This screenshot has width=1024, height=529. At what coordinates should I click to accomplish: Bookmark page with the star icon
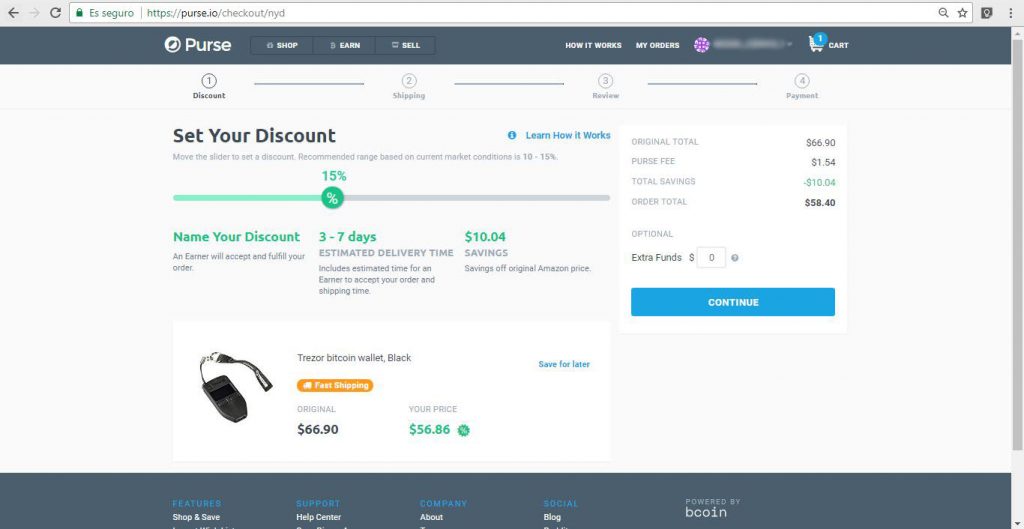click(962, 12)
